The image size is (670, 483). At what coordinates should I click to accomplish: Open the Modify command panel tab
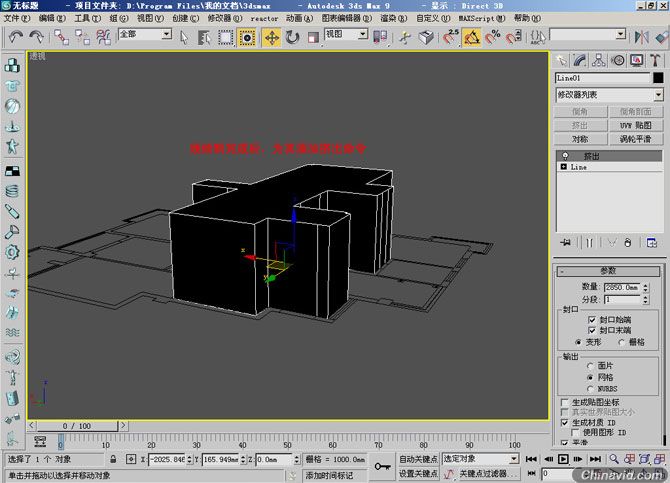(580, 60)
